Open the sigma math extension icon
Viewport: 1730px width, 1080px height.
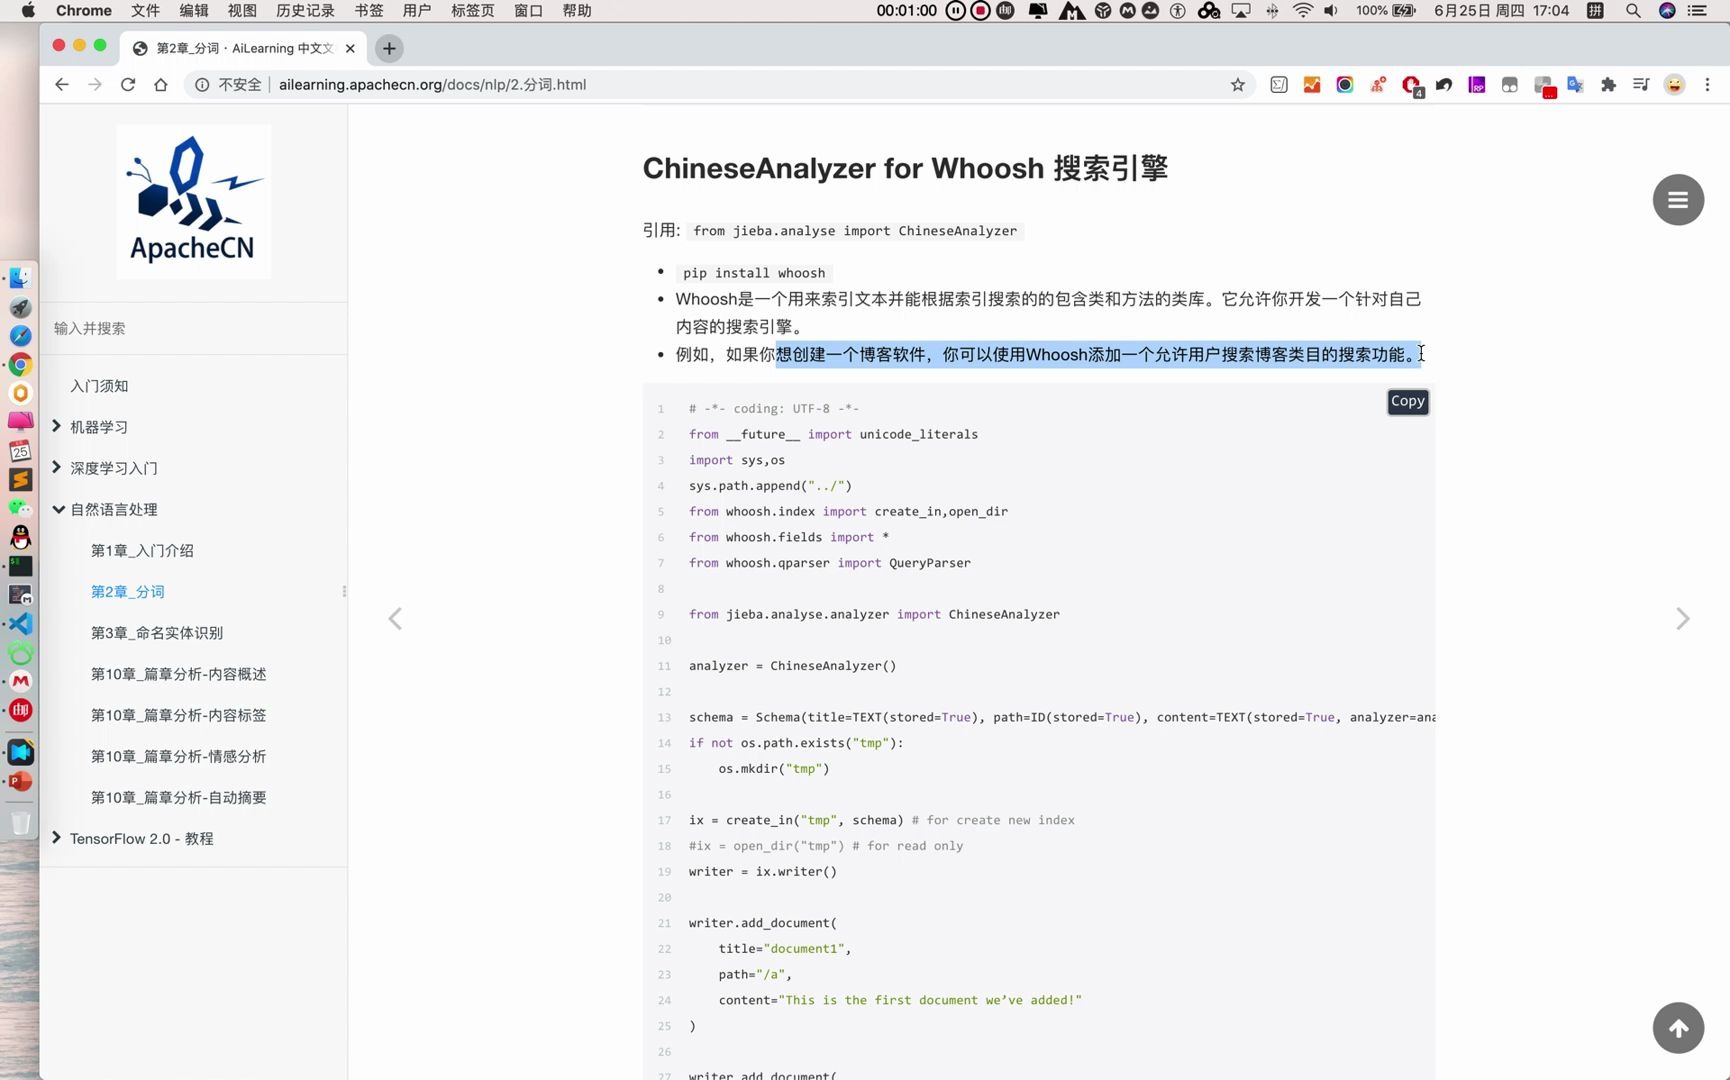tap(1279, 85)
